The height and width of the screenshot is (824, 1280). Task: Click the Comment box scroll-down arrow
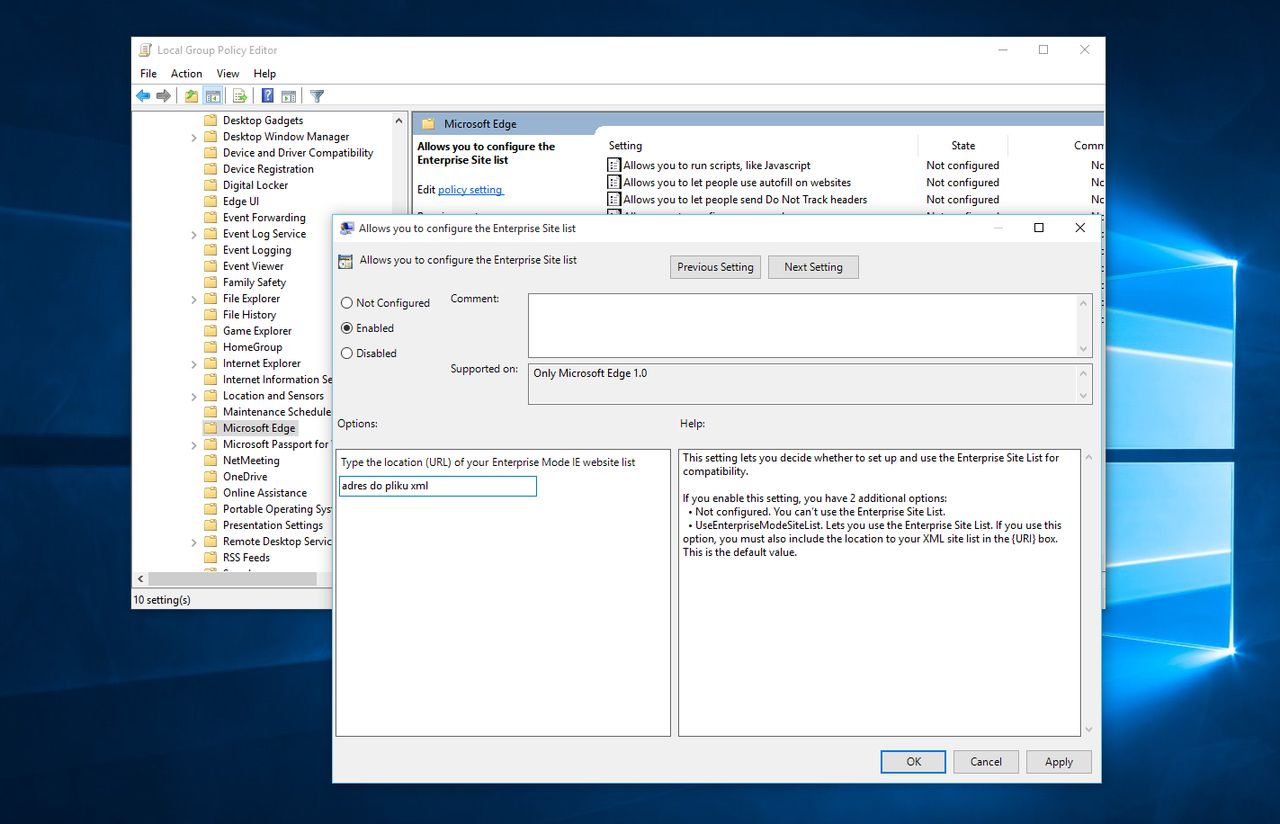click(x=1084, y=349)
